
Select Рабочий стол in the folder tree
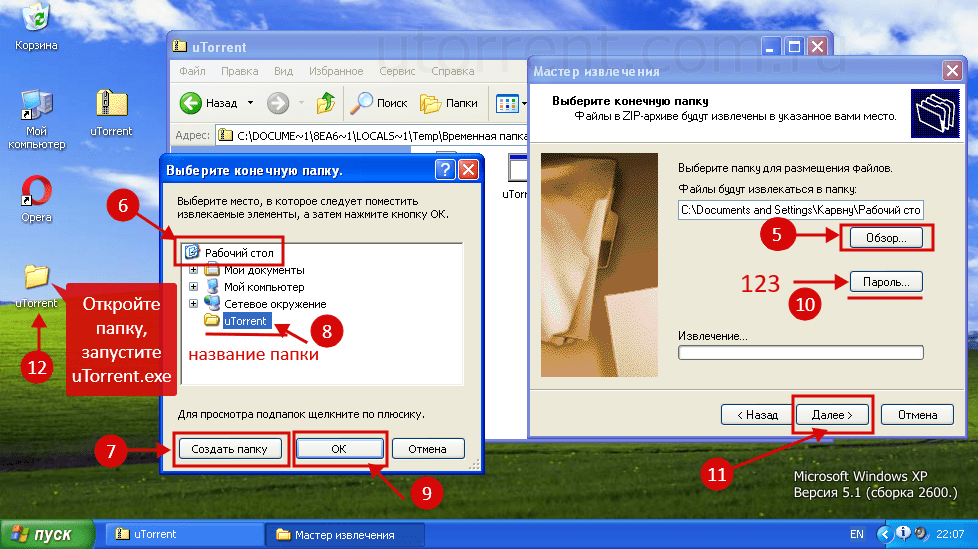click(239, 253)
